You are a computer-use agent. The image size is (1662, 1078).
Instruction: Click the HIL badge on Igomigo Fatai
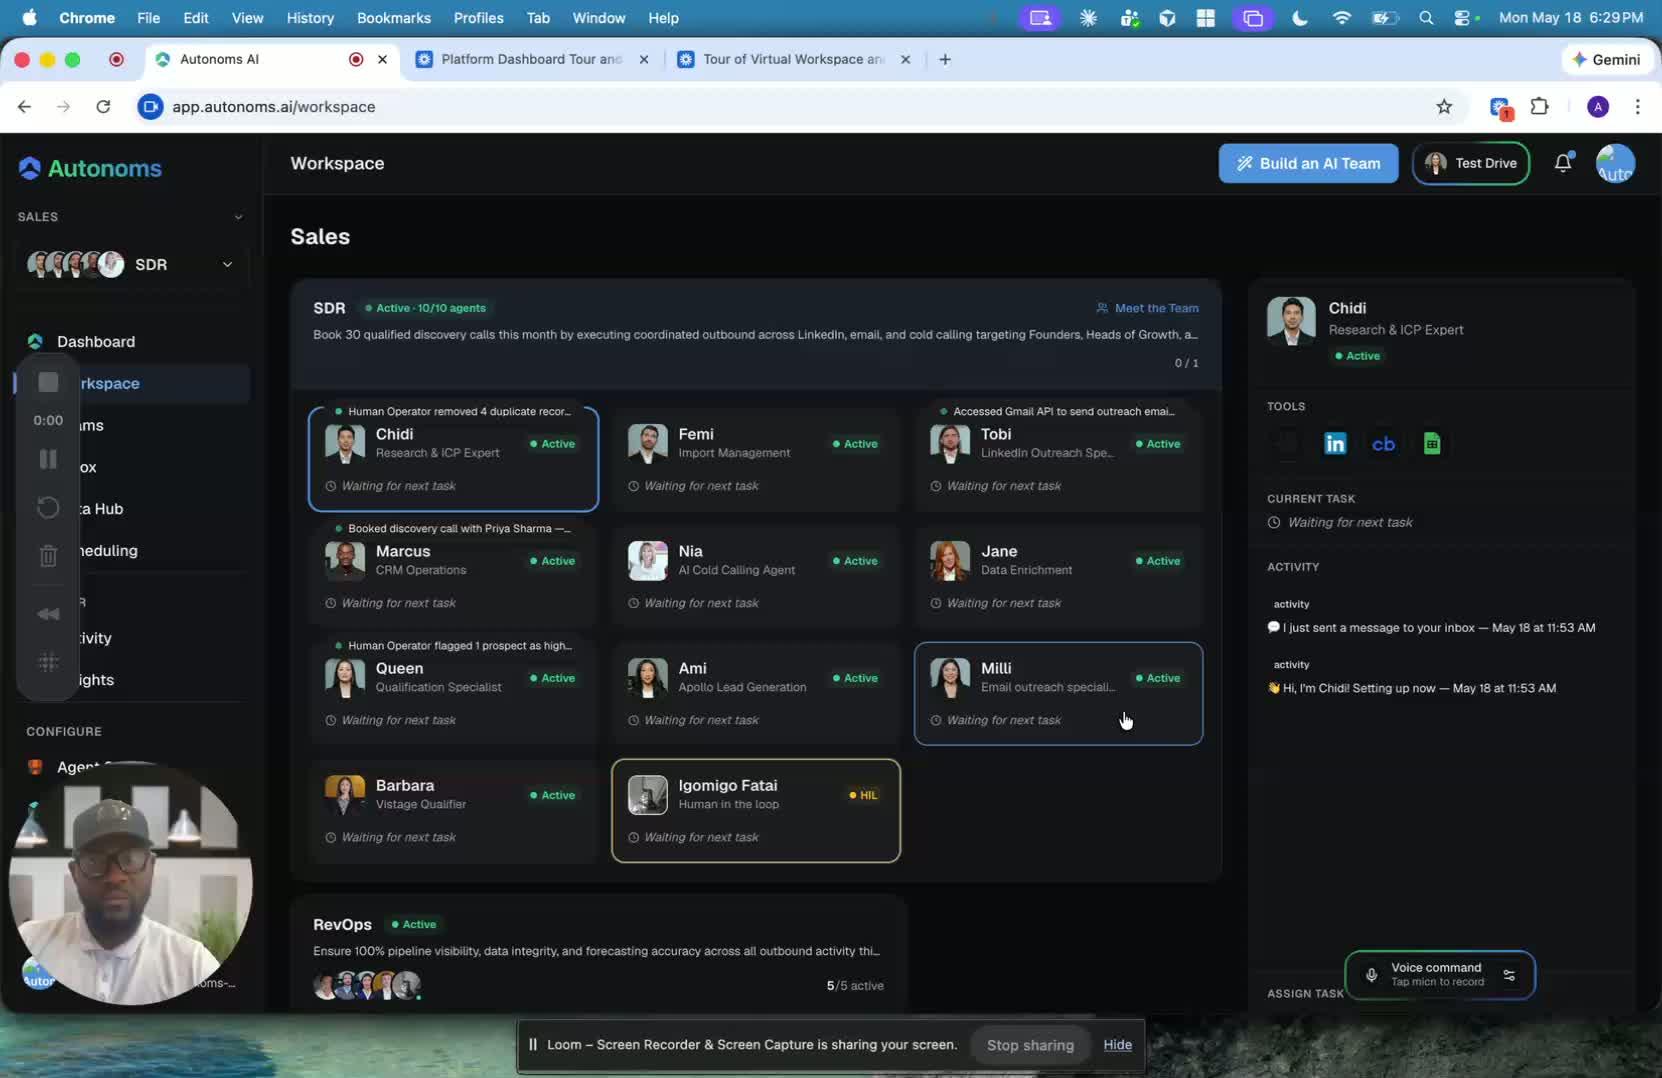pos(863,795)
